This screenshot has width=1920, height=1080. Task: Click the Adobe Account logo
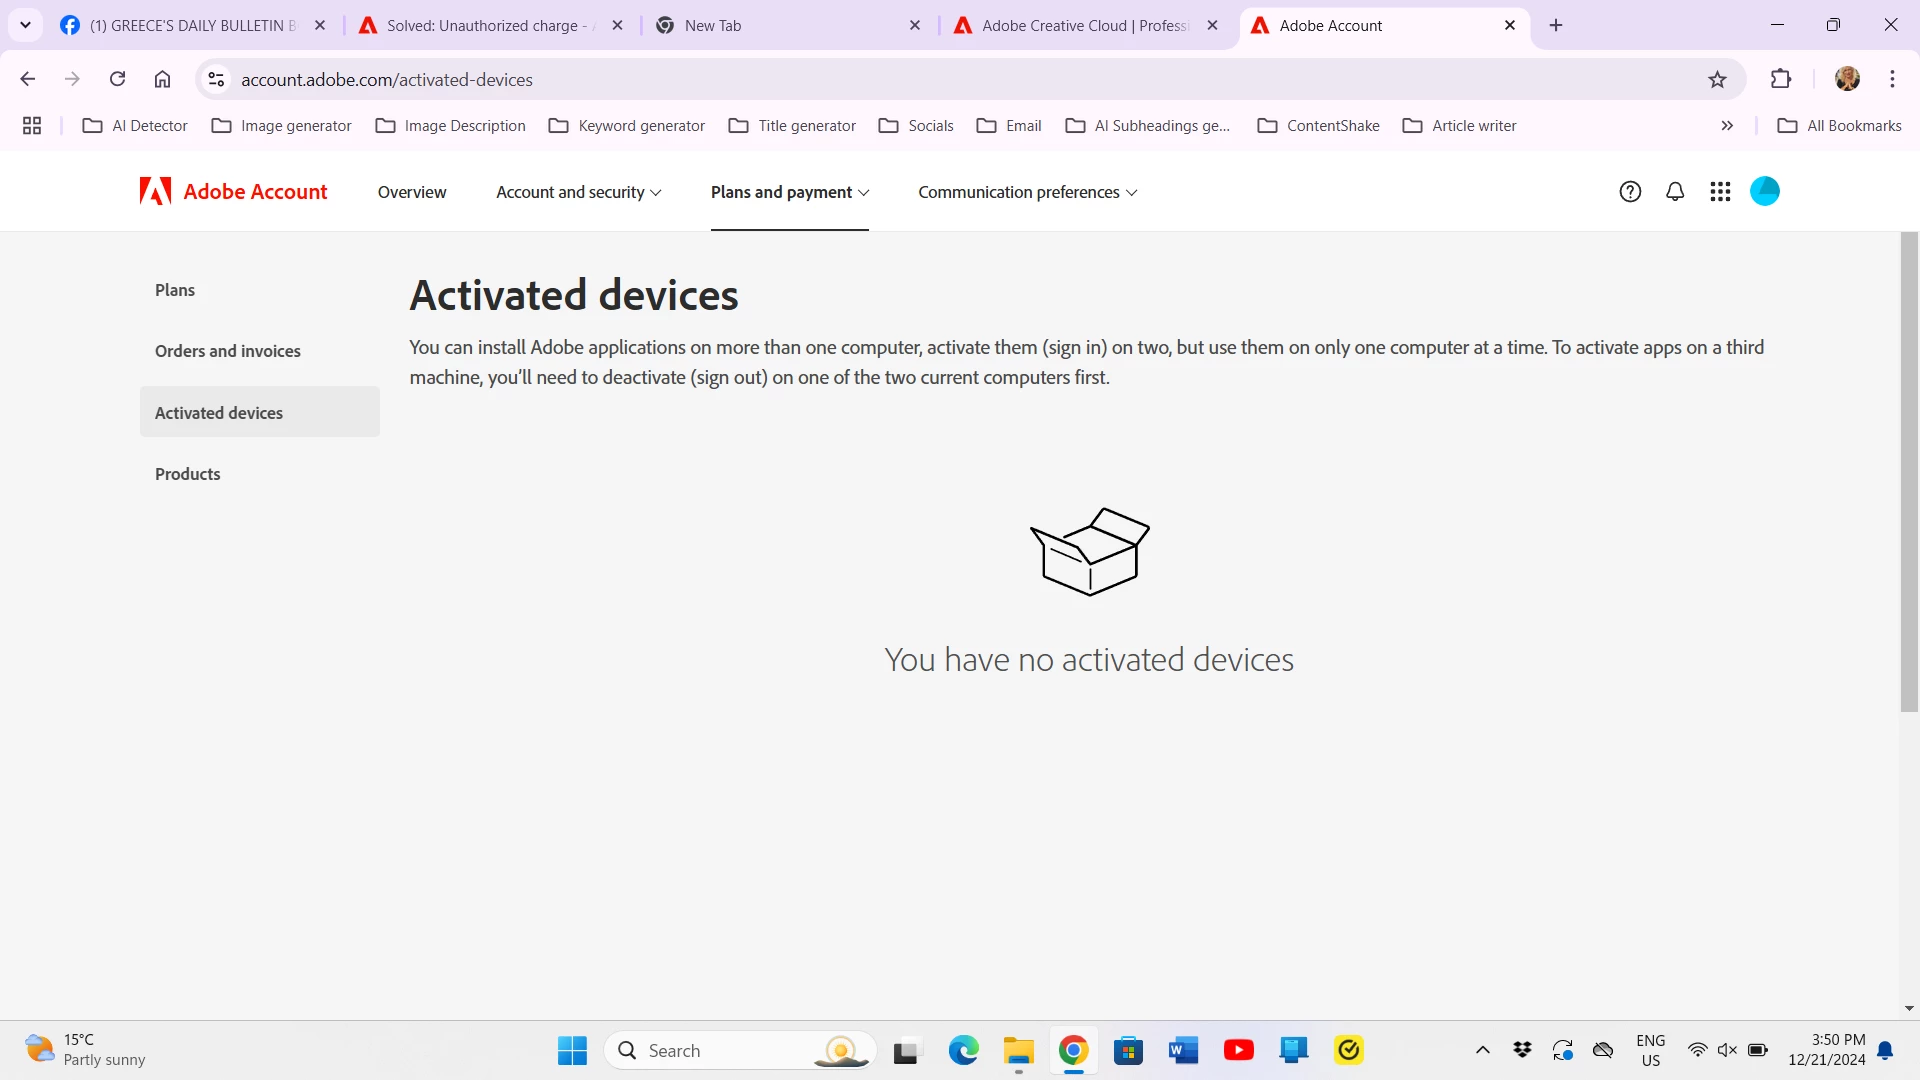(233, 191)
